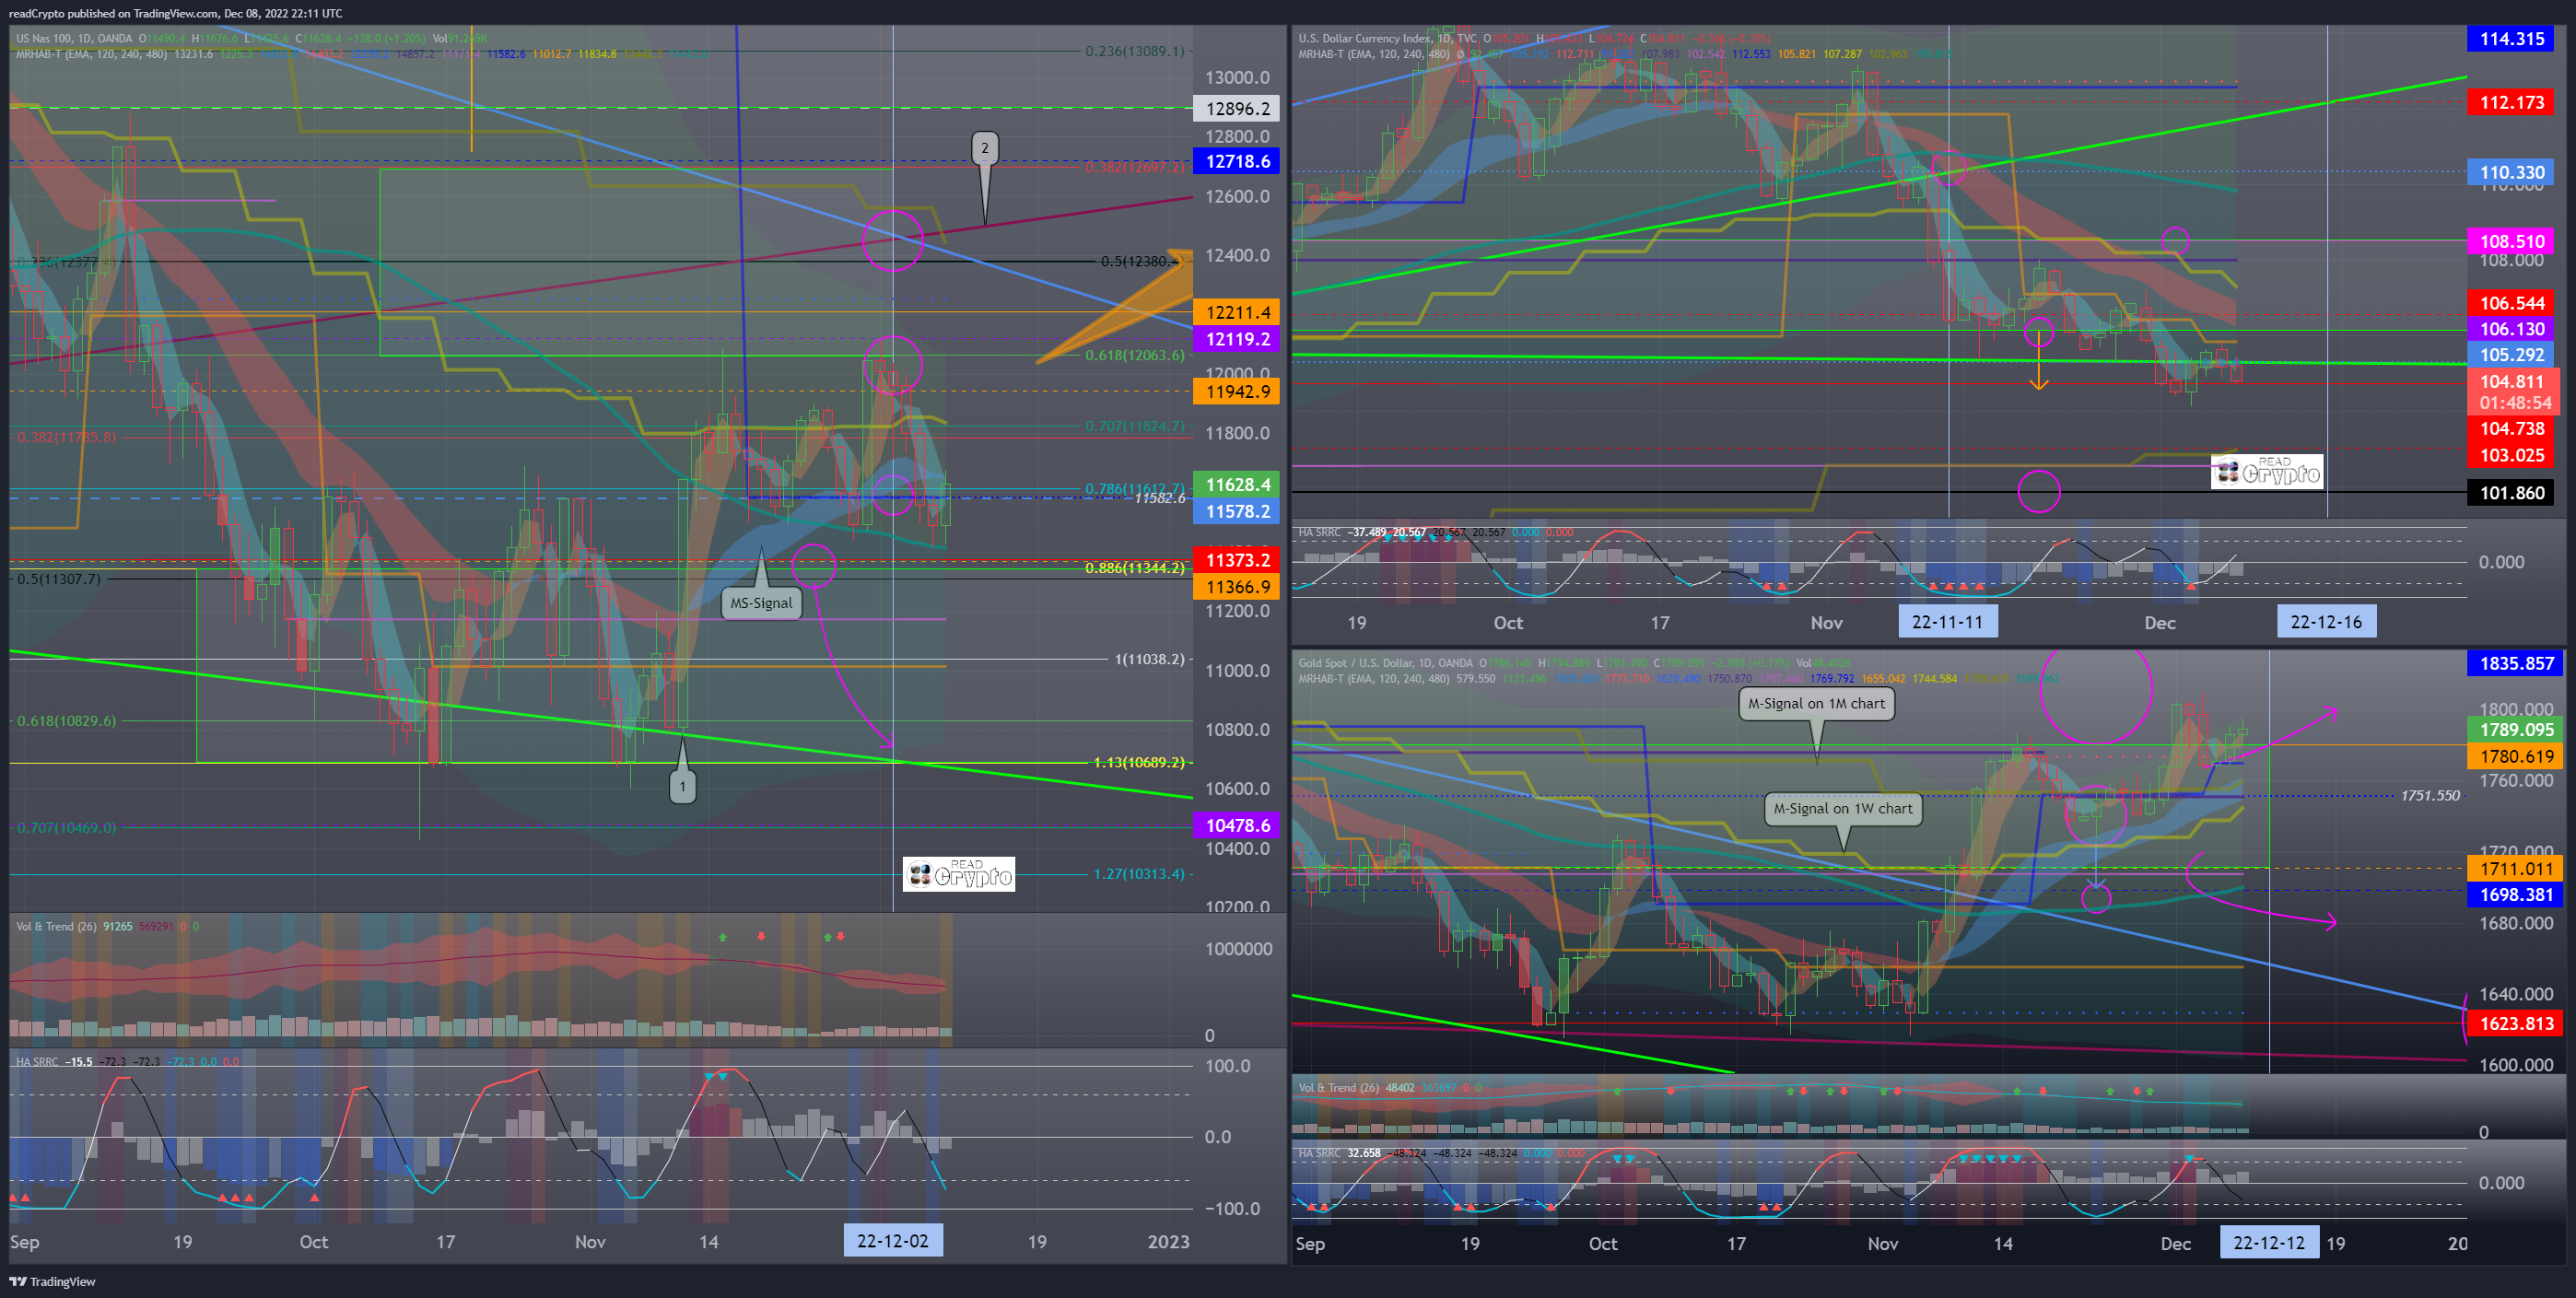The height and width of the screenshot is (1298, 2576).
Task: Click the green 1789.095 gold price label
Action: coord(2515,730)
